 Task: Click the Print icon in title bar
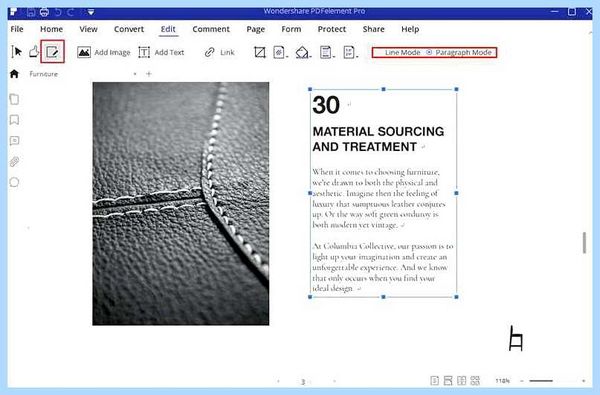44,12
